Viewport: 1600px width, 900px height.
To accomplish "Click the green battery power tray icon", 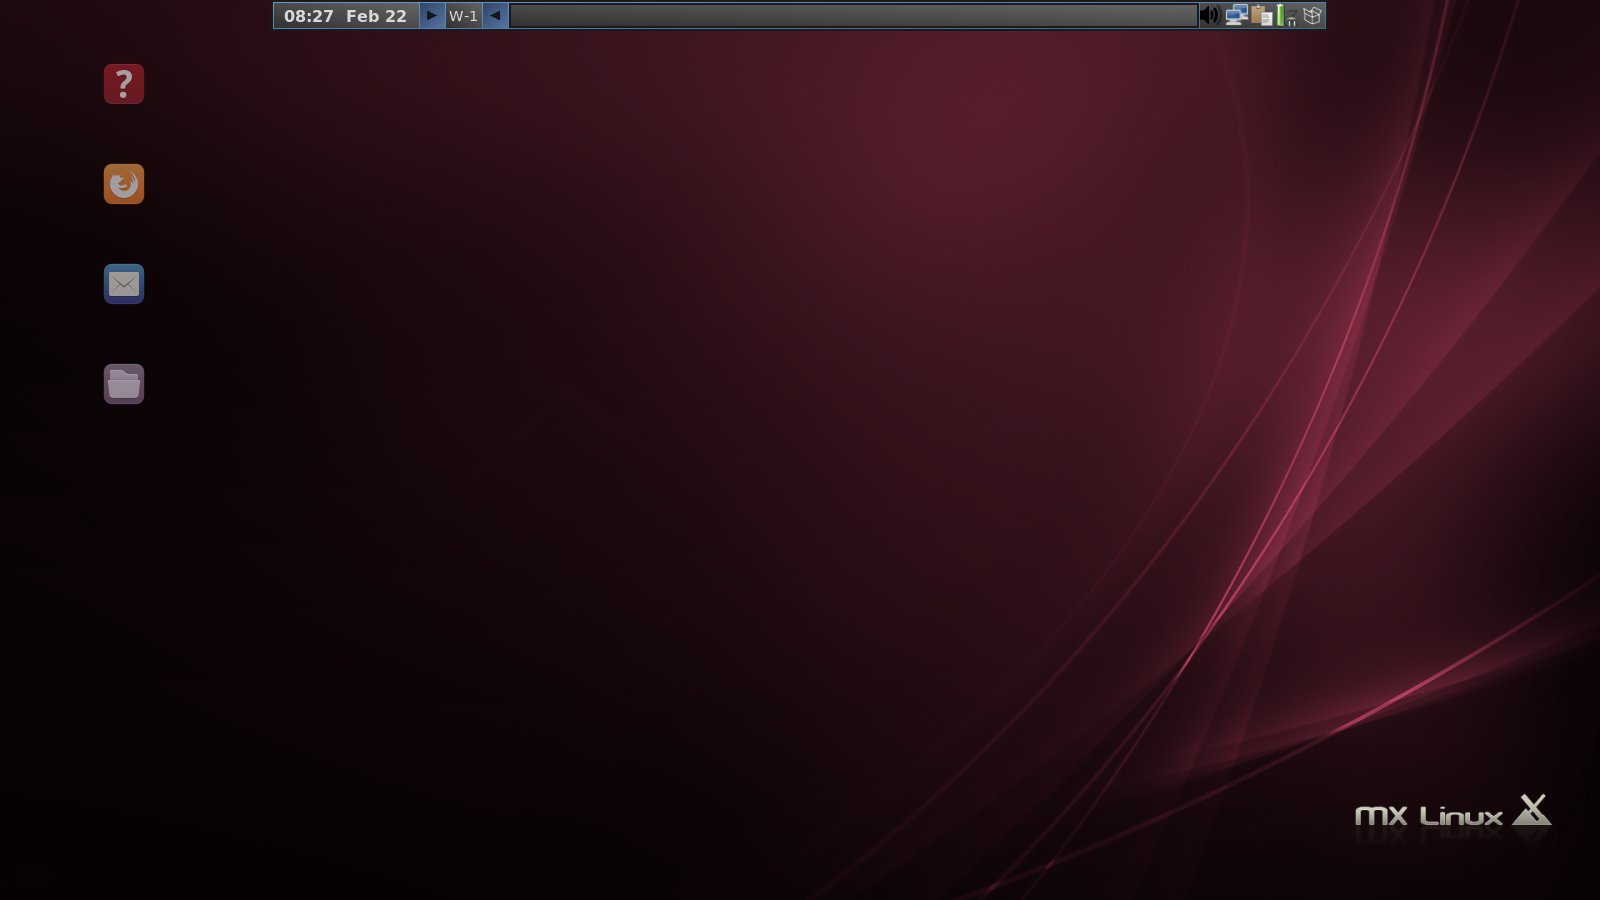I will (x=1286, y=15).
